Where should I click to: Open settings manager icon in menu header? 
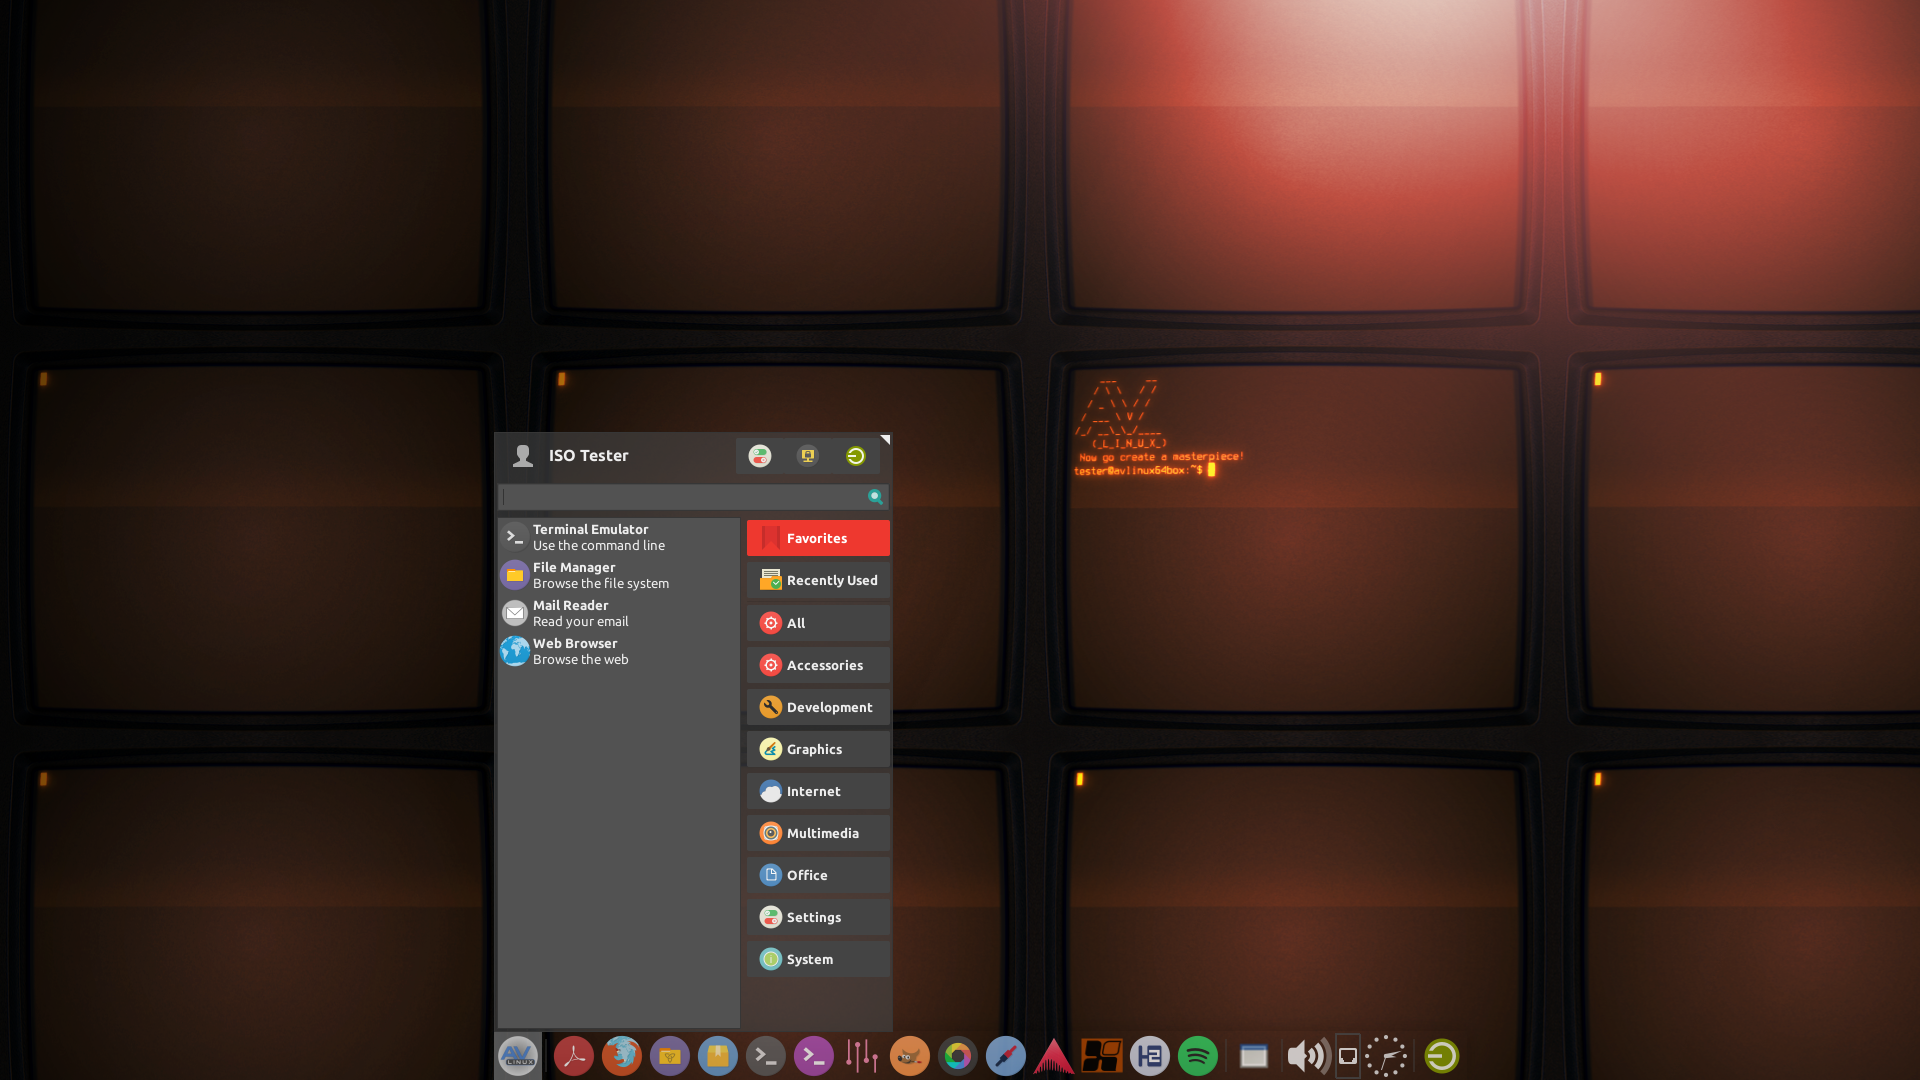click(760, 456)
